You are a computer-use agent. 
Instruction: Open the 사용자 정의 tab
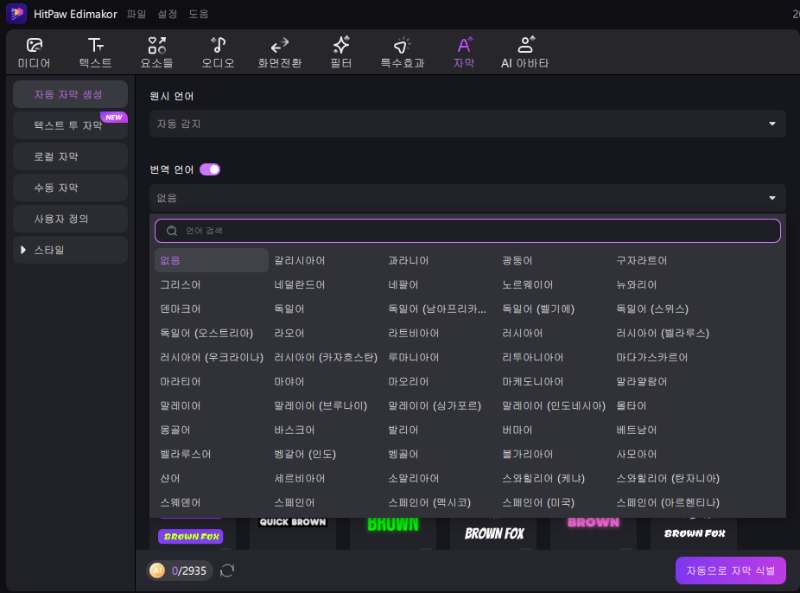click(70, 219)
